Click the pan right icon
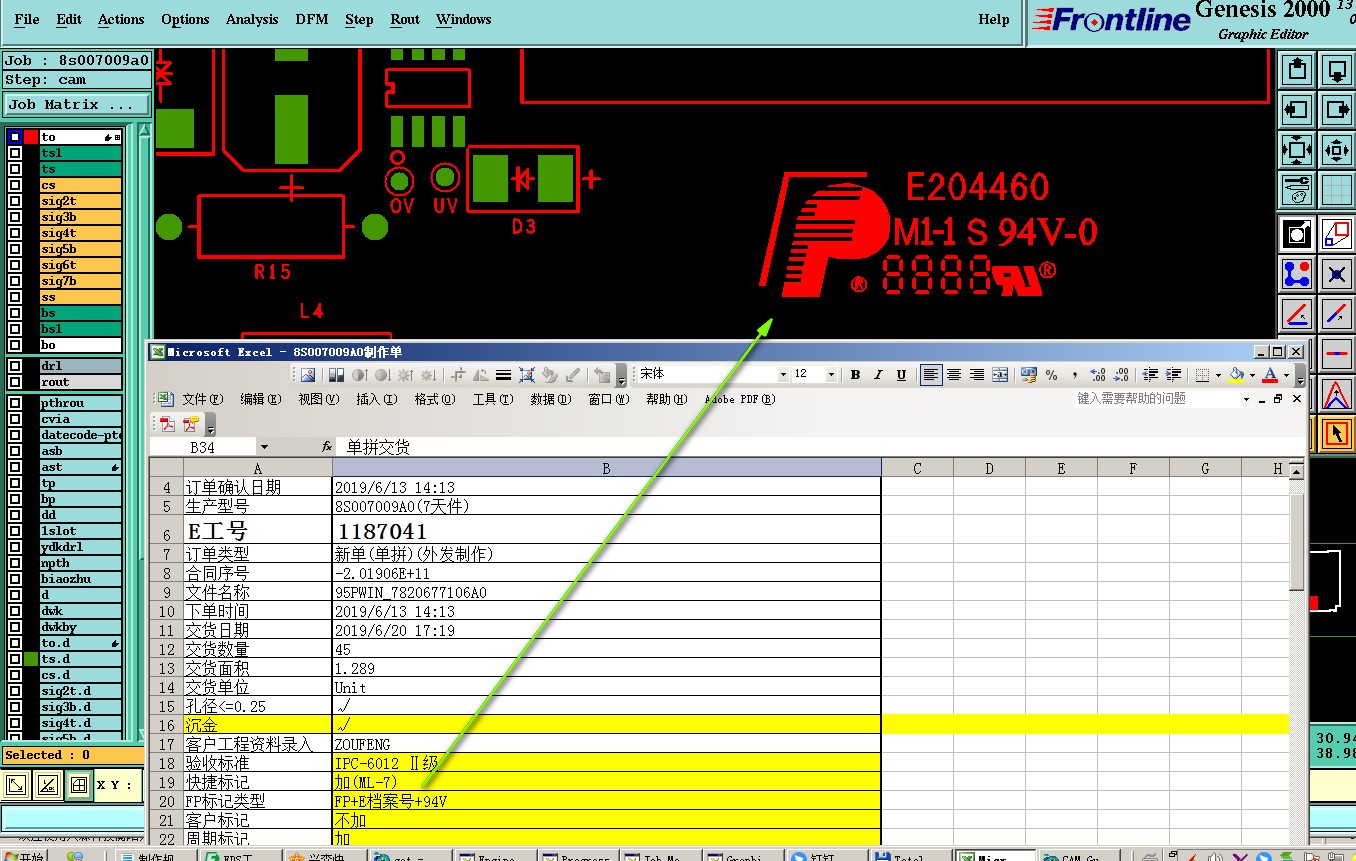Image resolution: width=1356 pixels, height=861 pixels. [1337, 109]
